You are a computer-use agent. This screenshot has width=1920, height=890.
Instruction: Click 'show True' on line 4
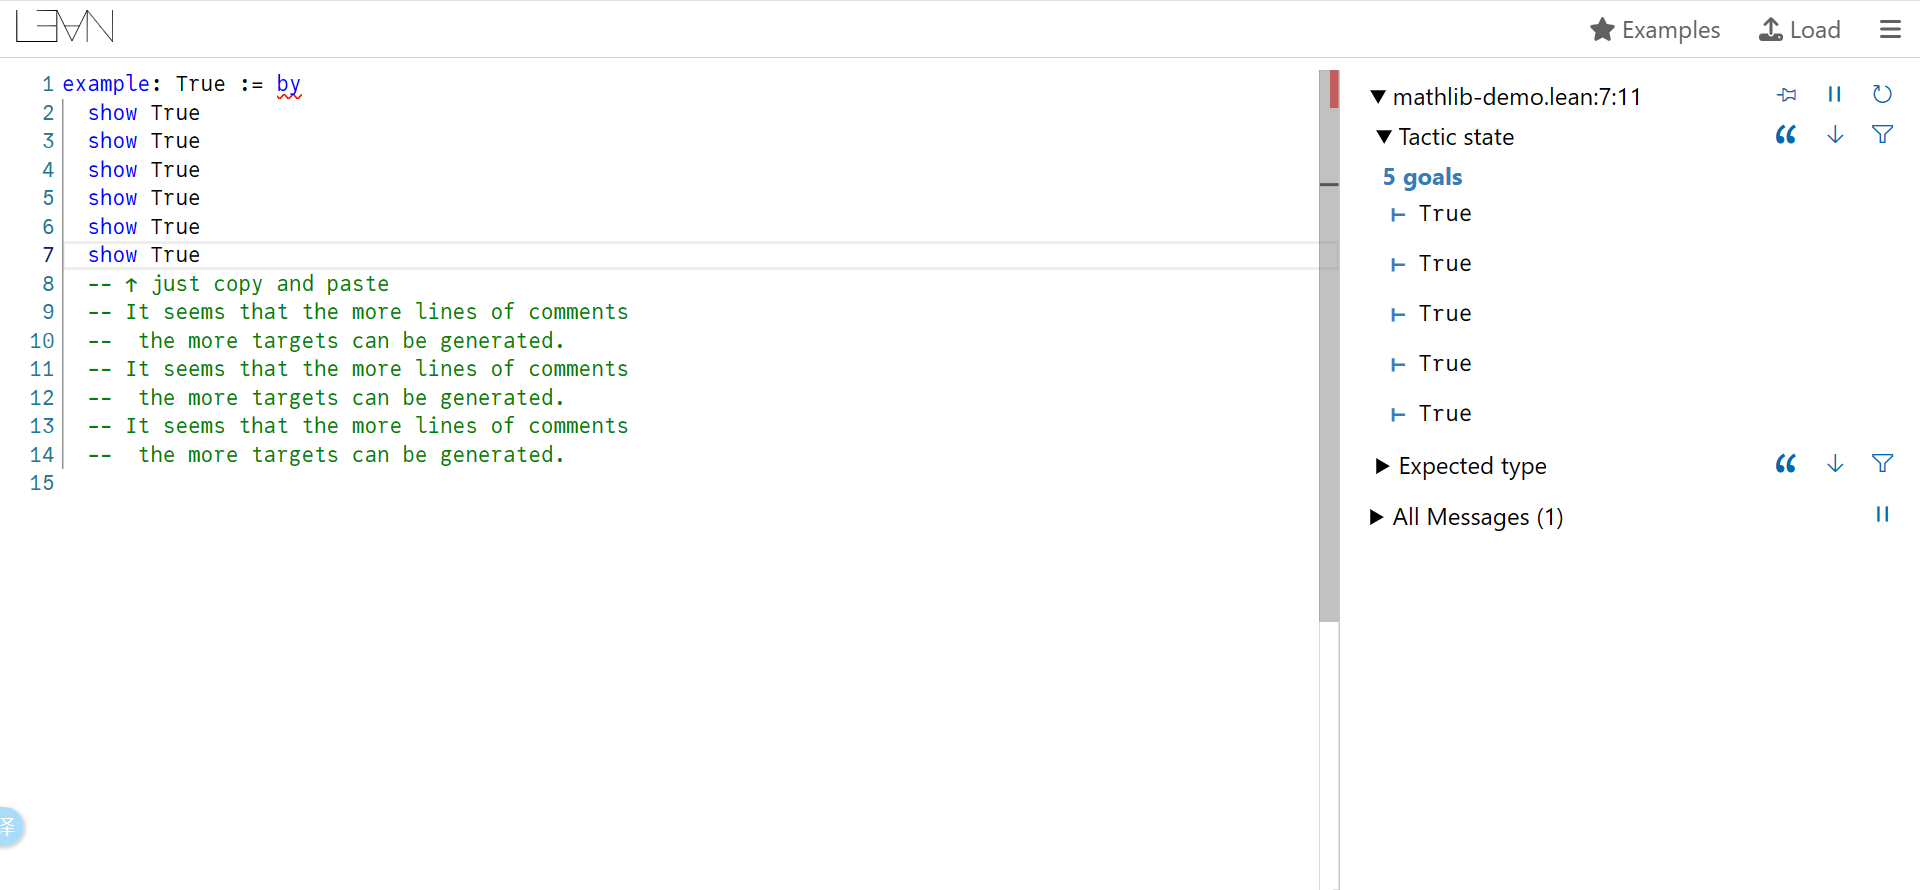pos(144,170)
